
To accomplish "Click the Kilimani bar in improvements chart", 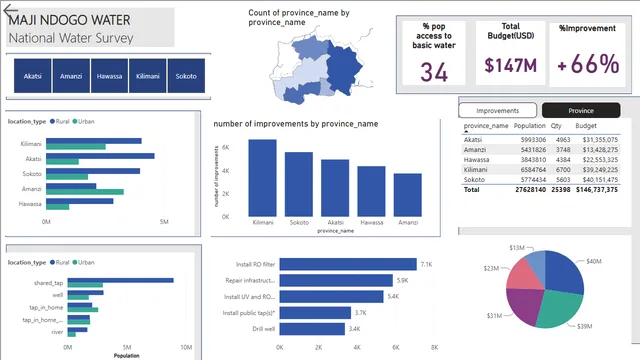I will pos(262,178).
